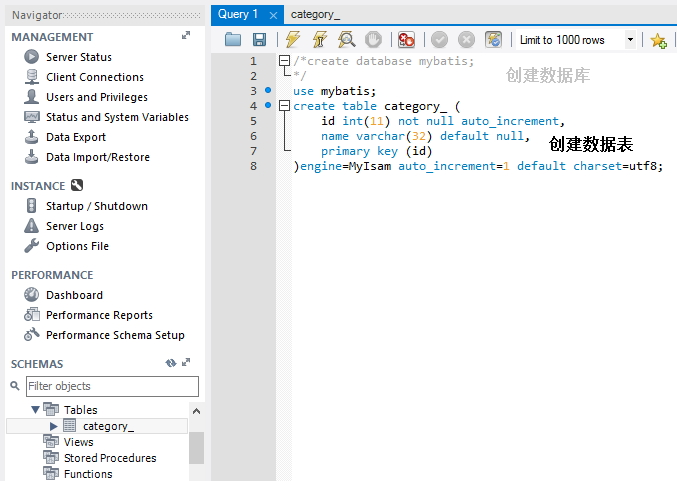Collapse the Tables tree node
This screenshot has height=481, width=677.
pos(36,409)
